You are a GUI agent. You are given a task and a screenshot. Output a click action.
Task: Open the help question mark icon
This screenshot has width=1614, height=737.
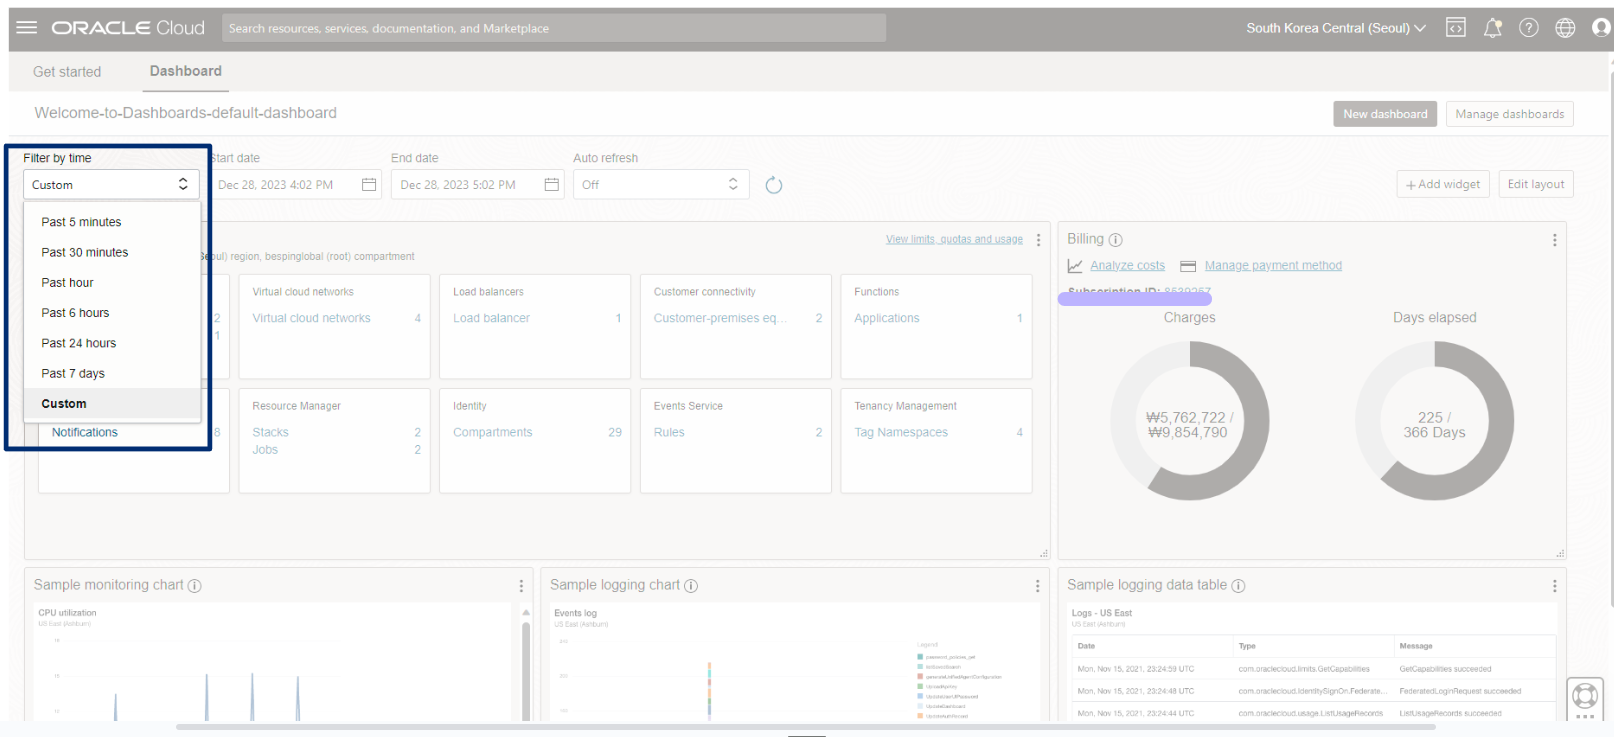pos(1529,28)
